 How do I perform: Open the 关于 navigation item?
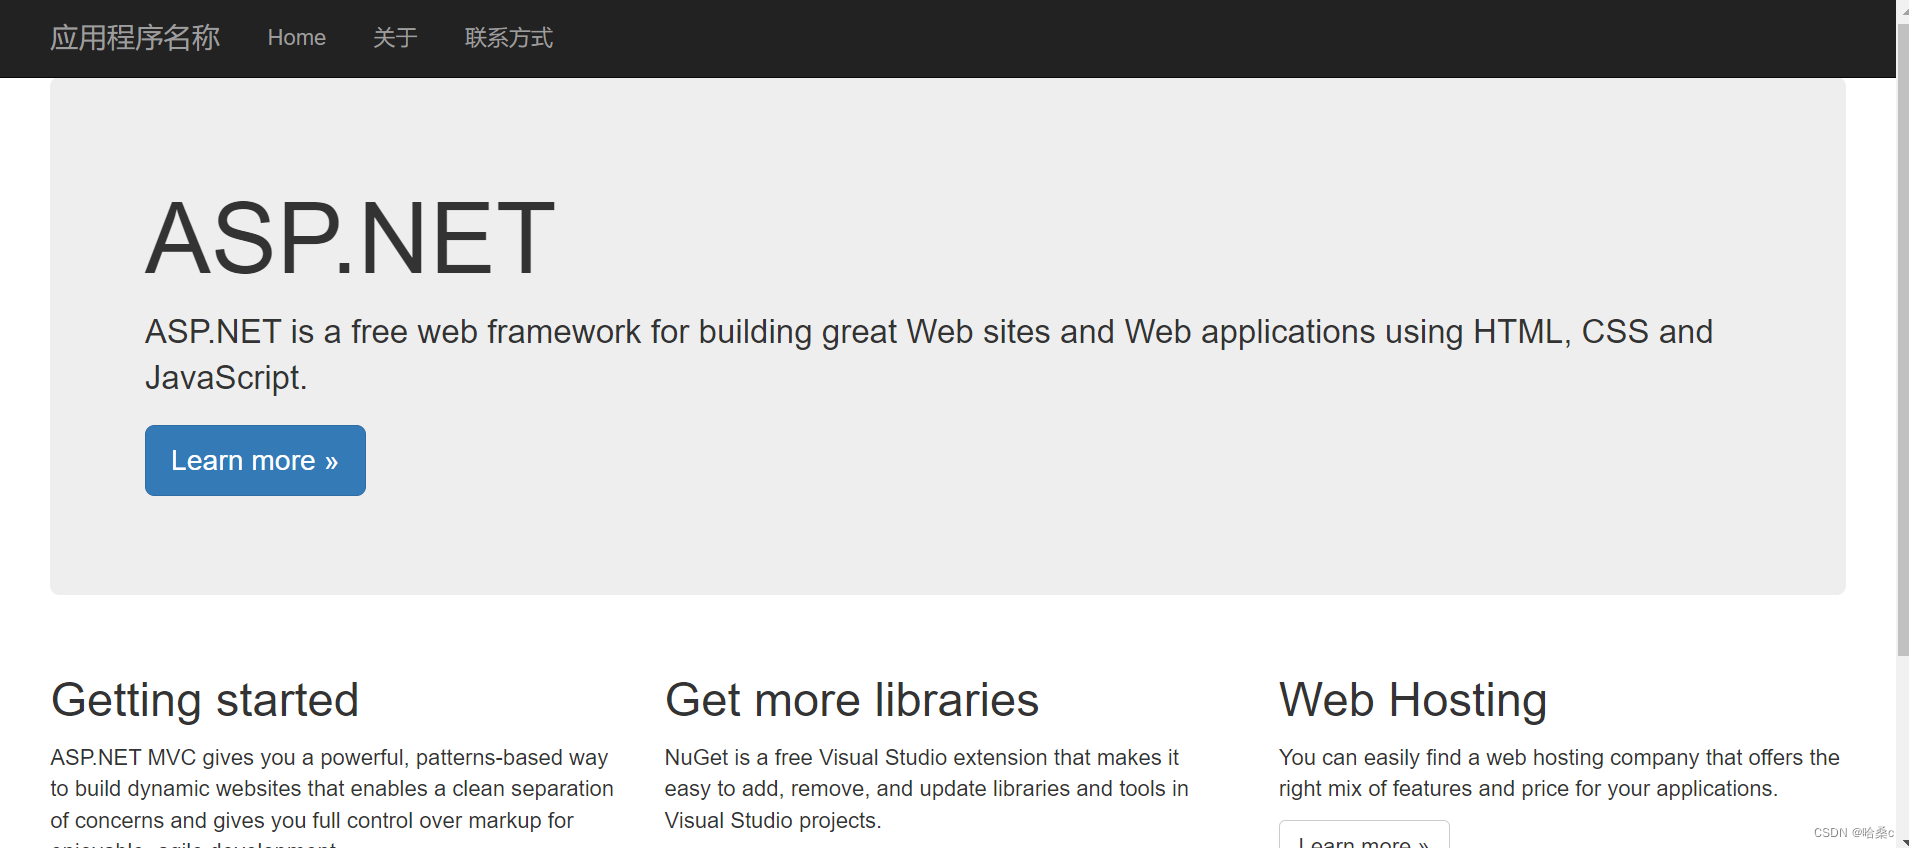point(395,38)
